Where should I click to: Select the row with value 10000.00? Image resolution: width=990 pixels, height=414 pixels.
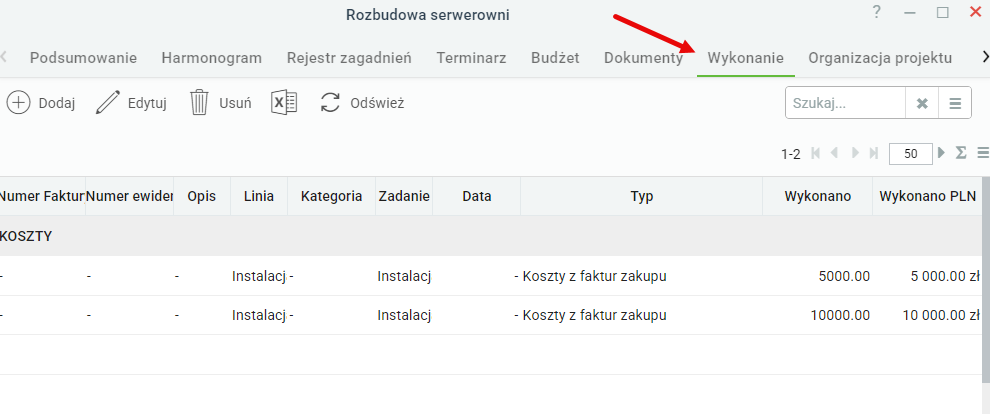491,315
